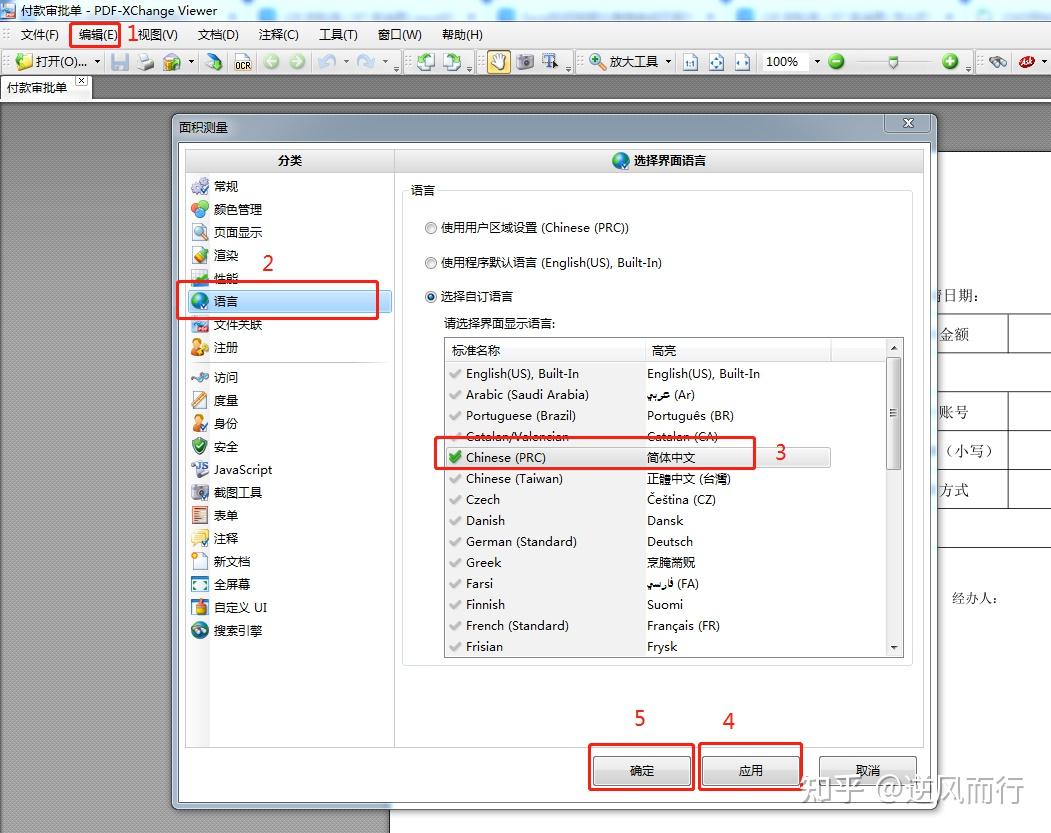Click the zoom 100% input field

tap(785, 62)
